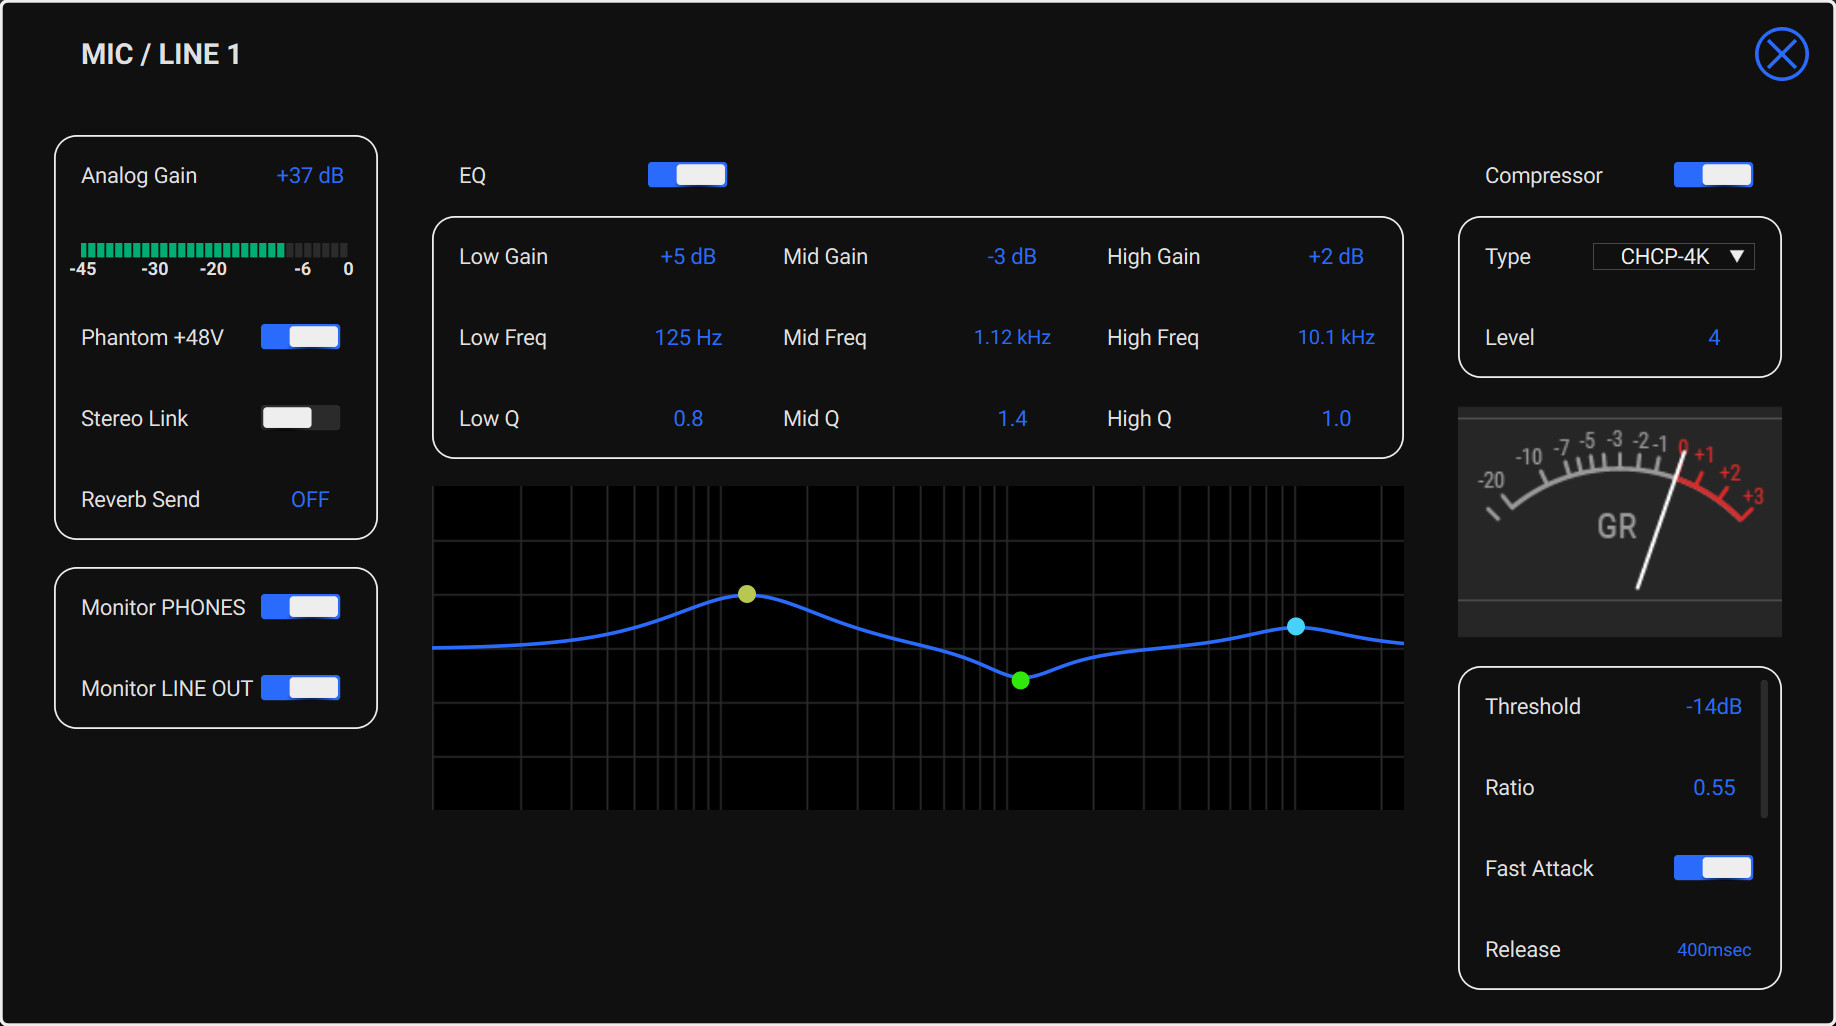Screen dimensions: 1836x1026
Task: Click the Threshold -14dB value
Action: [x=1713, y=707]
